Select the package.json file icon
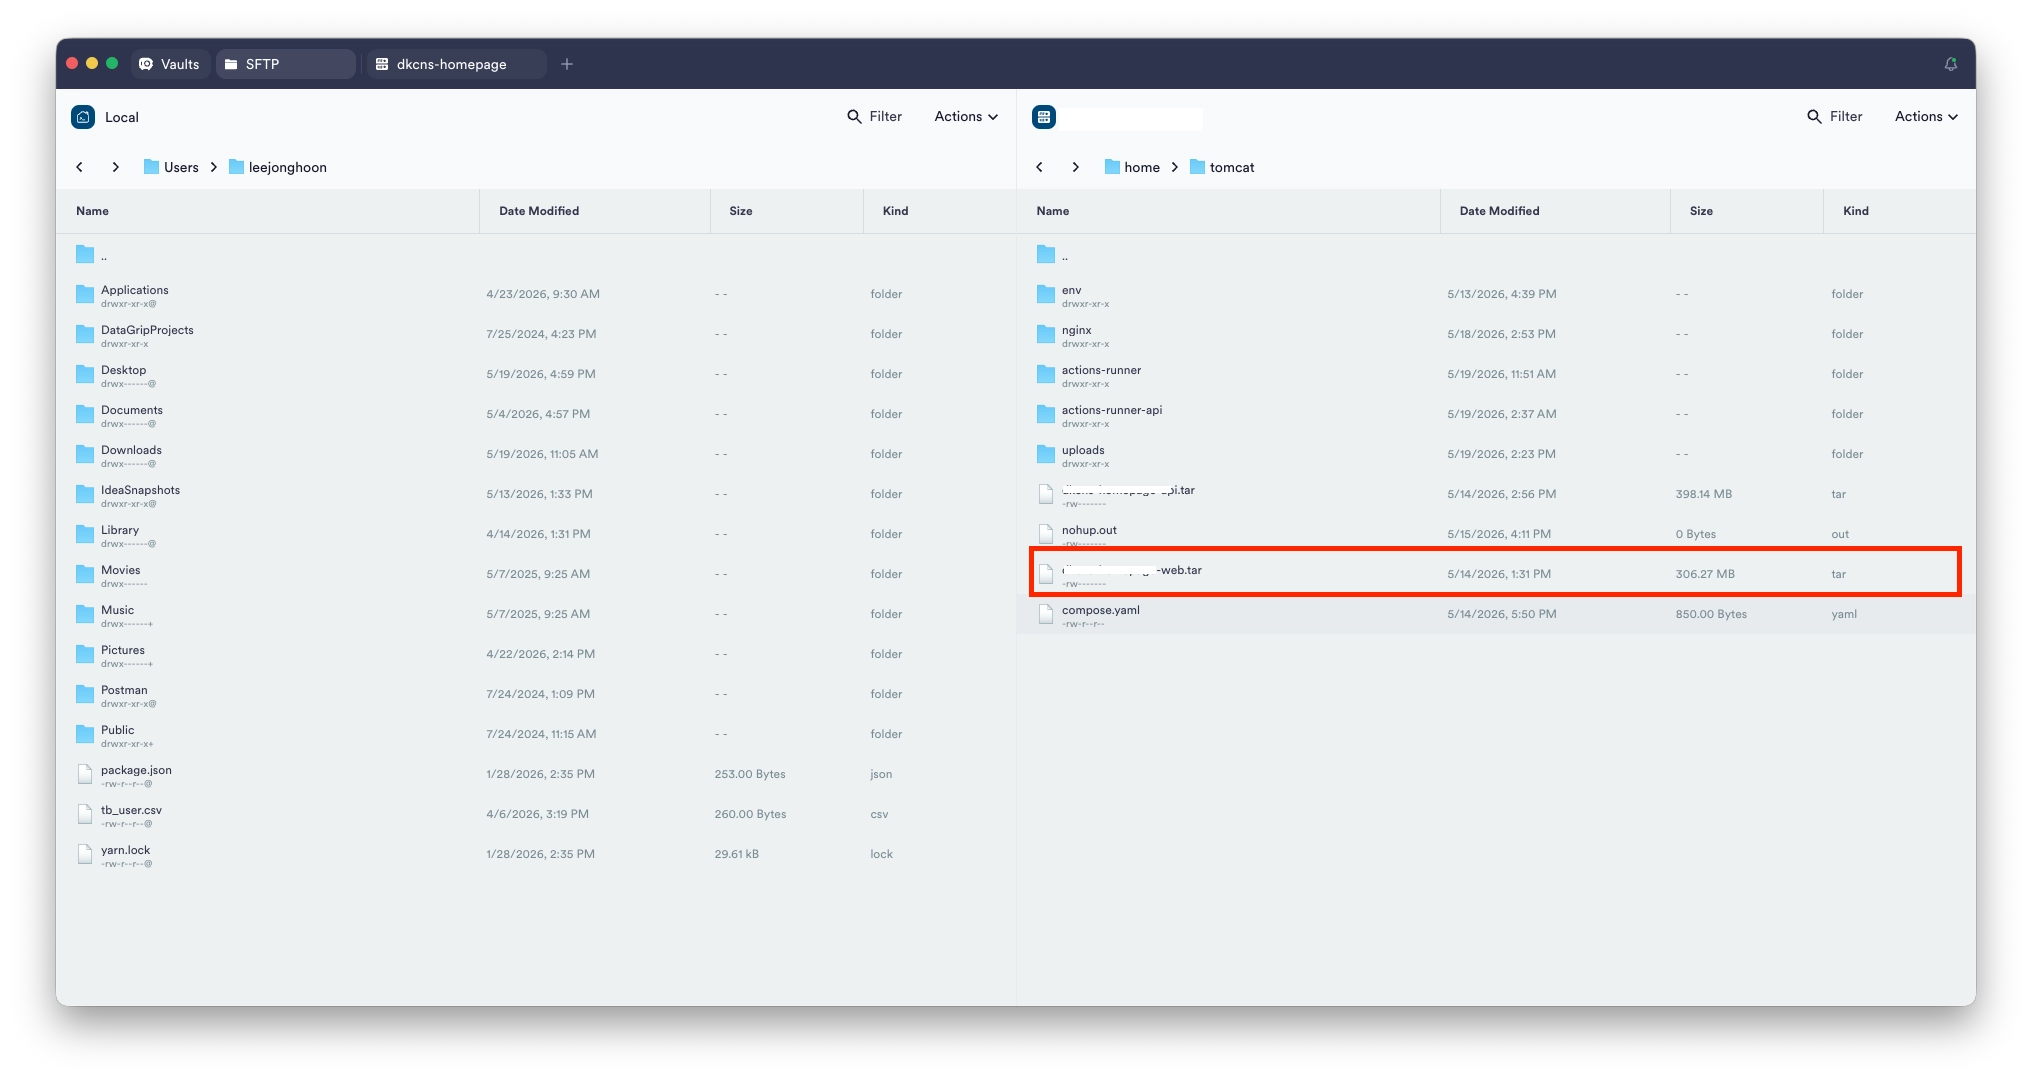The image size is (2032, 1080). [x=85, y=774]
